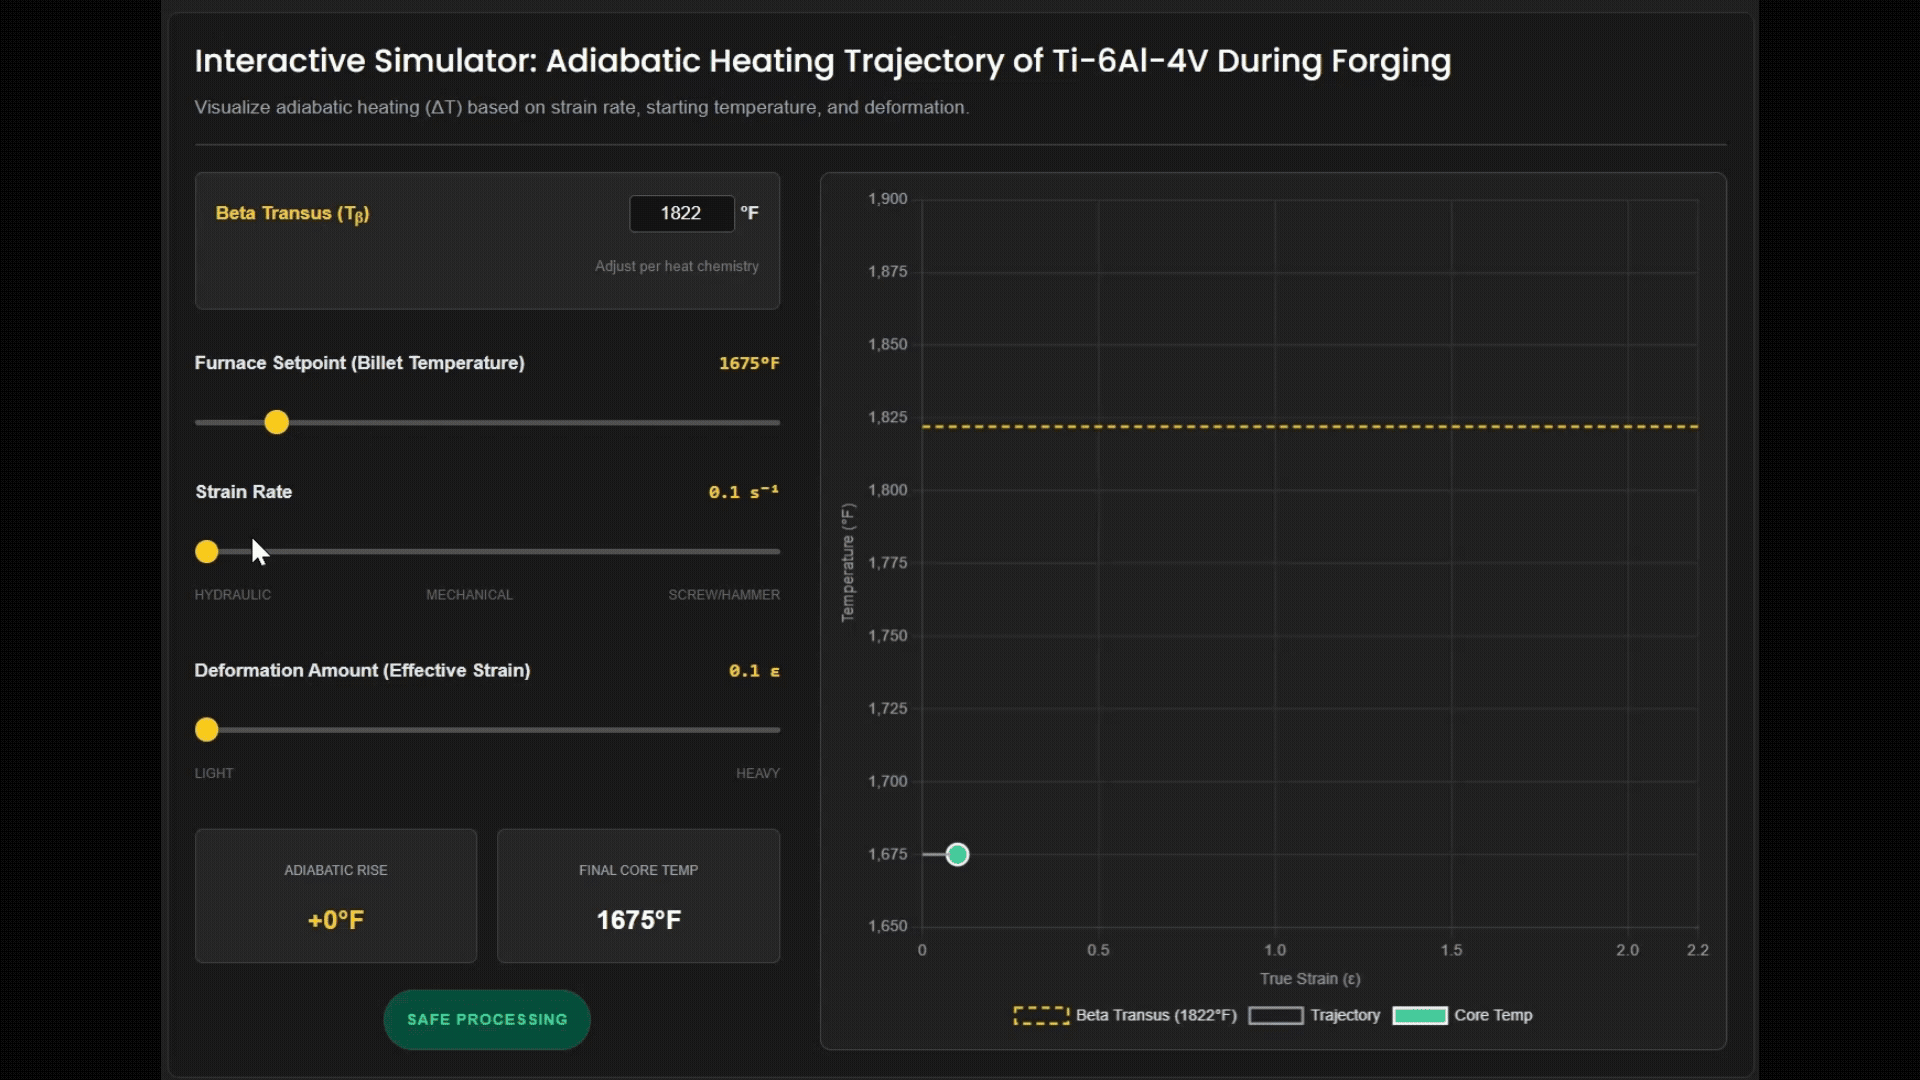This screenshot has height=1080, width=1920.
Task: Click LIGHT label under deformation slider
Action: (214, 774)
